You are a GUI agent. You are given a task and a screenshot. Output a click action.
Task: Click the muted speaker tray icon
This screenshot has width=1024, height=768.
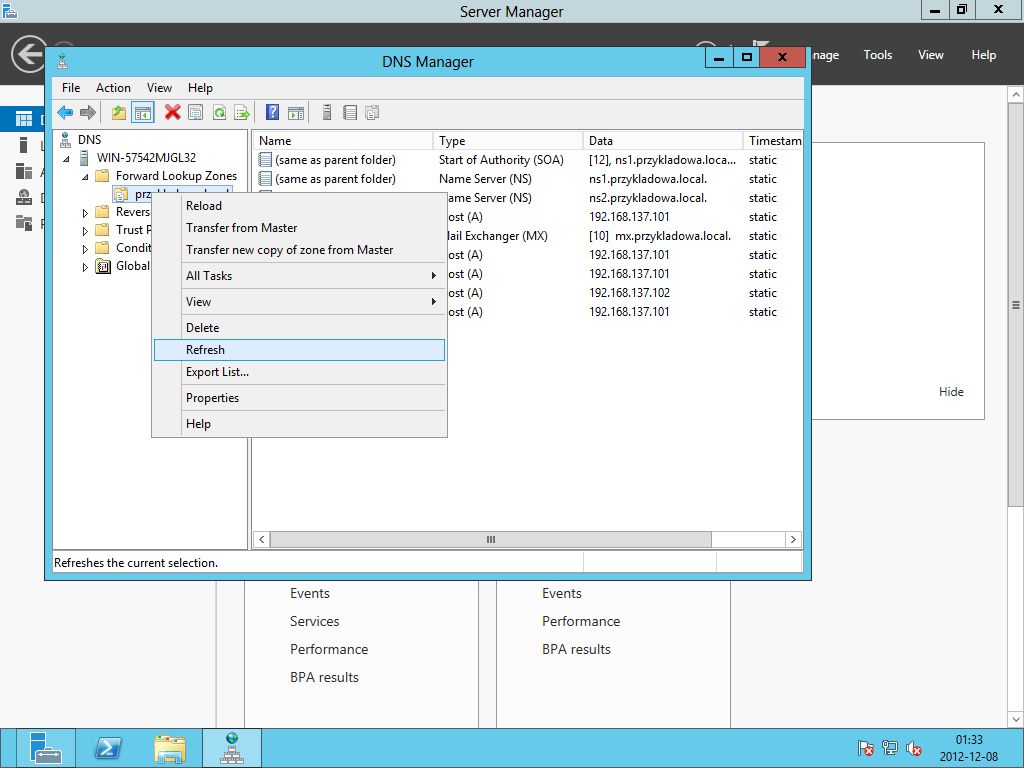click(x=914, y=748)
